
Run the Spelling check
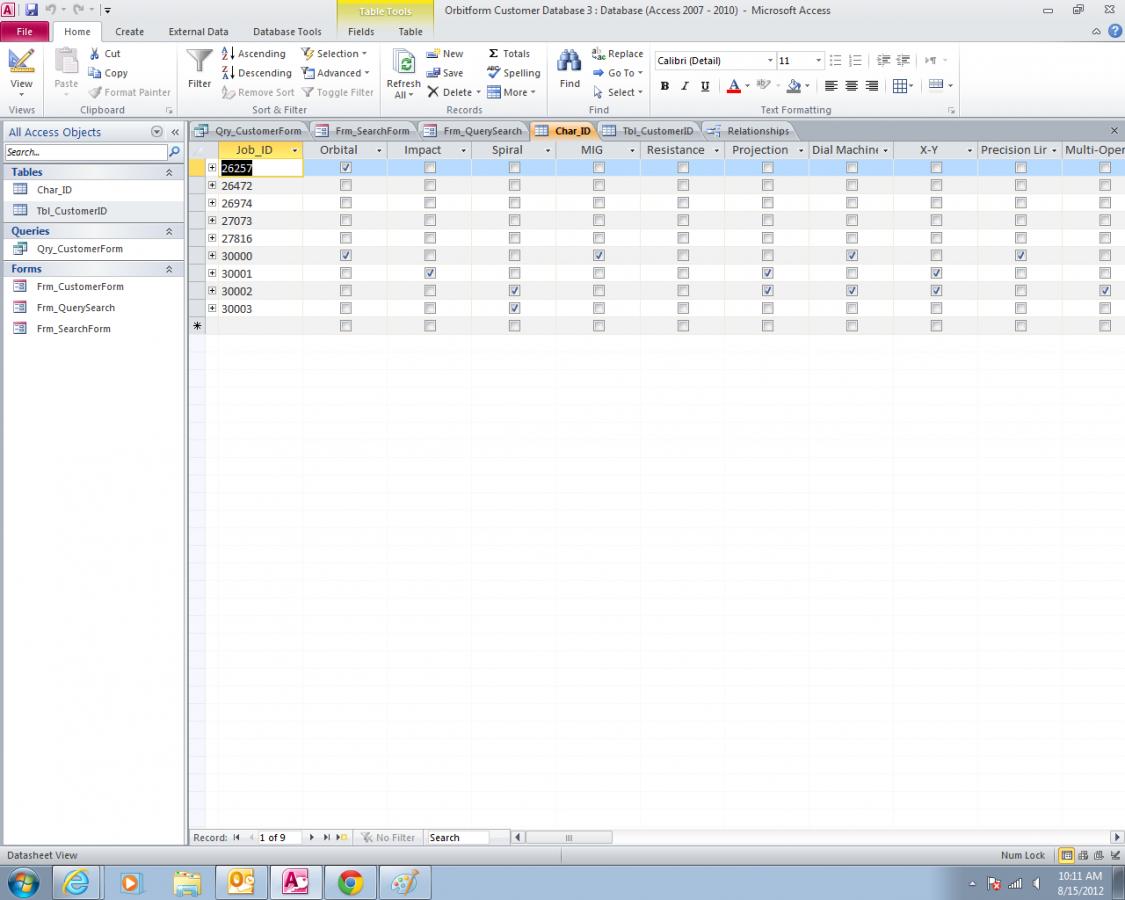pos(513,73)
